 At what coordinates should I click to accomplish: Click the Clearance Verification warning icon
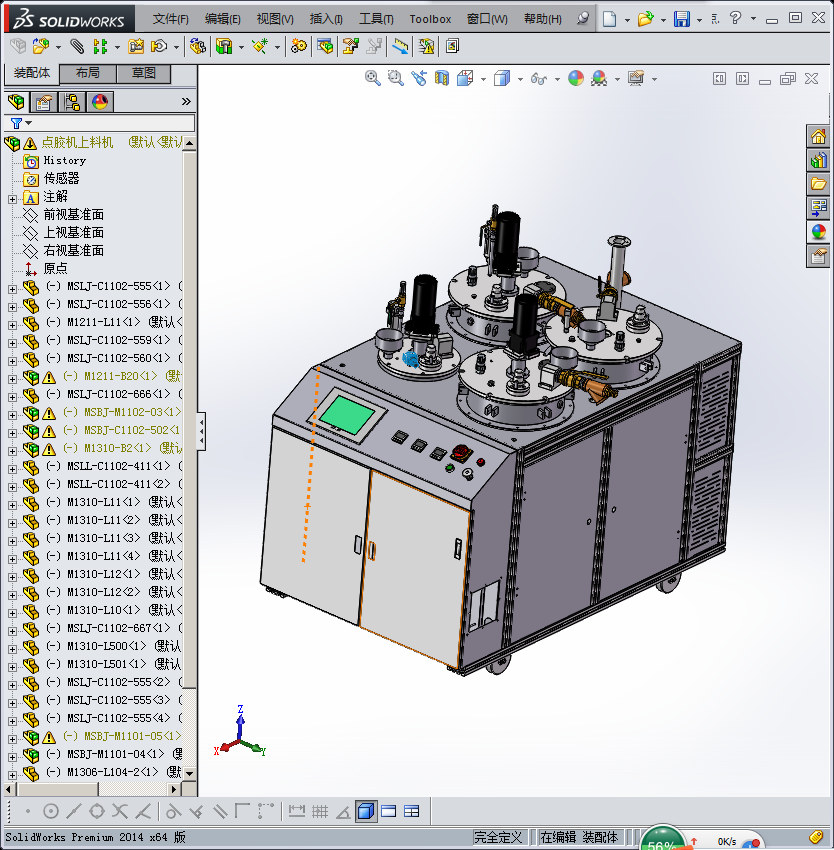427,47
